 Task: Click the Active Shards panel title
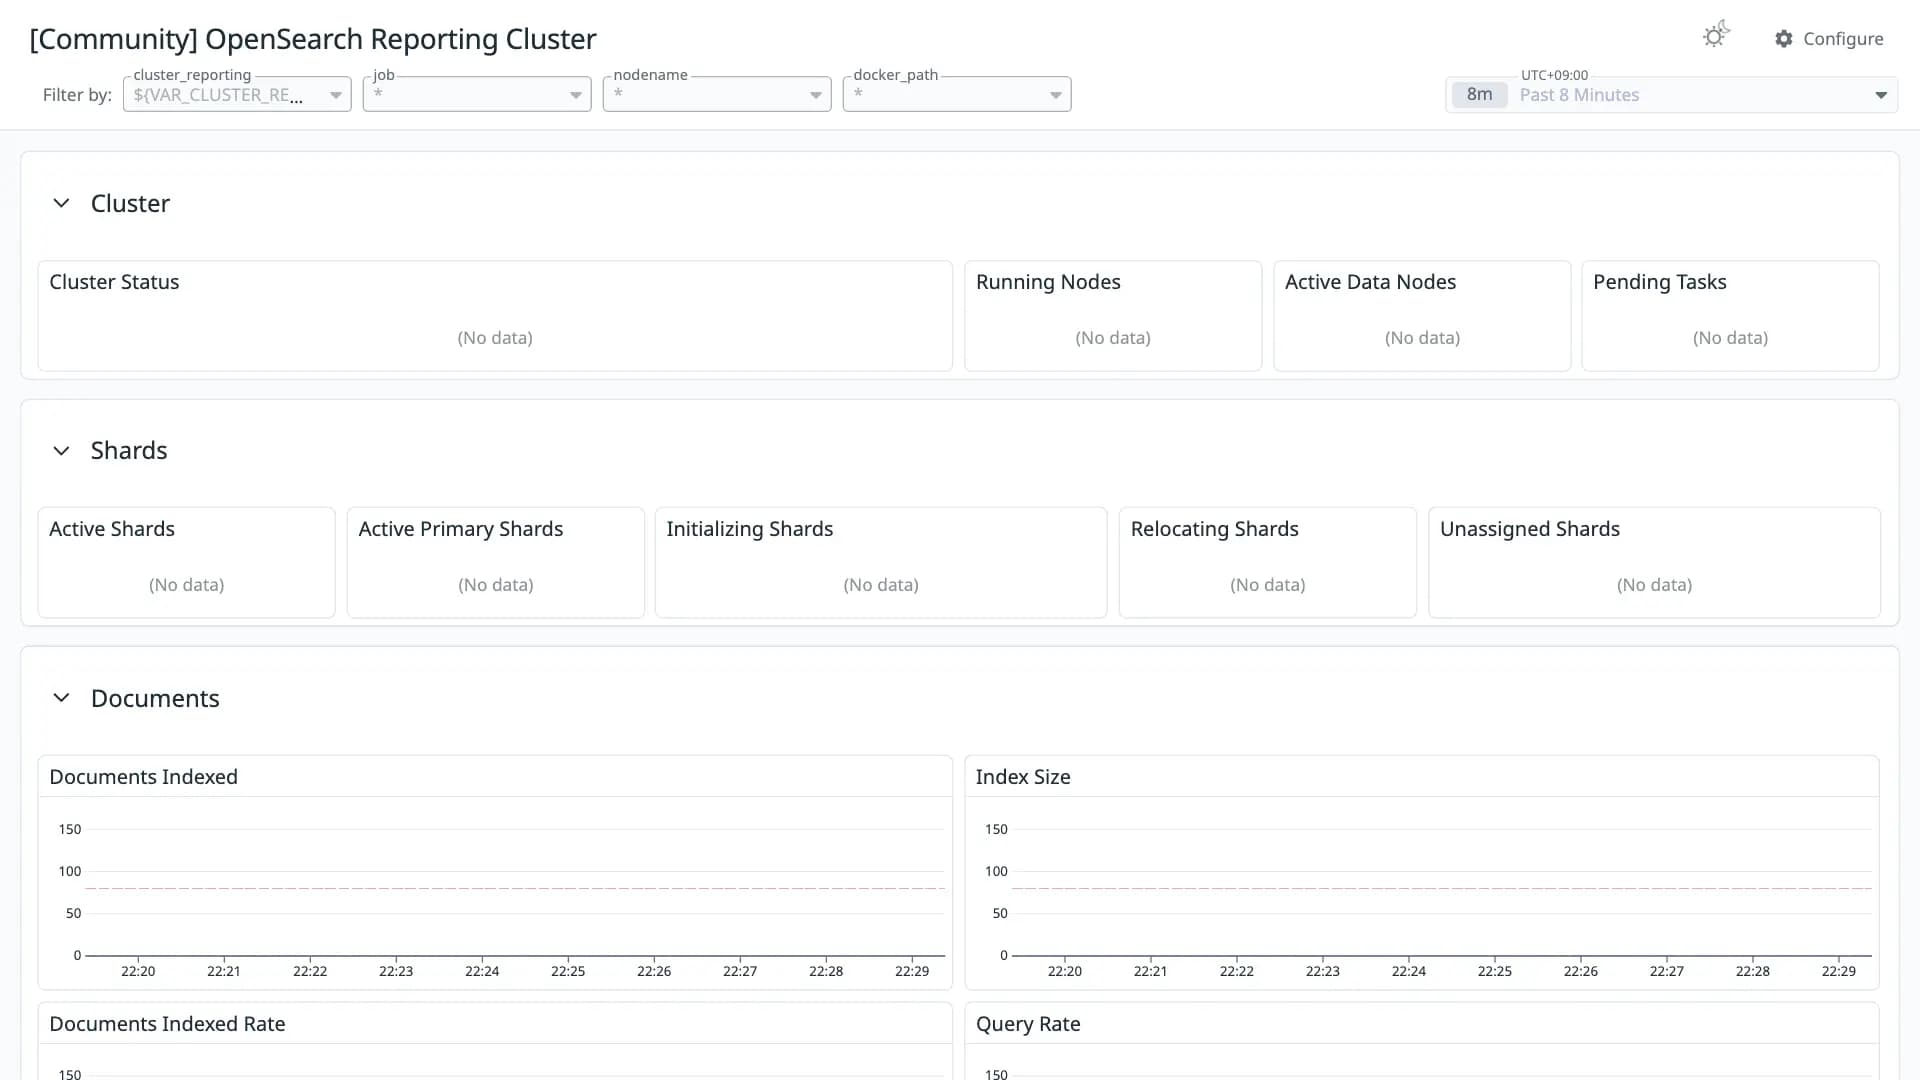click(x=112, y=529)
